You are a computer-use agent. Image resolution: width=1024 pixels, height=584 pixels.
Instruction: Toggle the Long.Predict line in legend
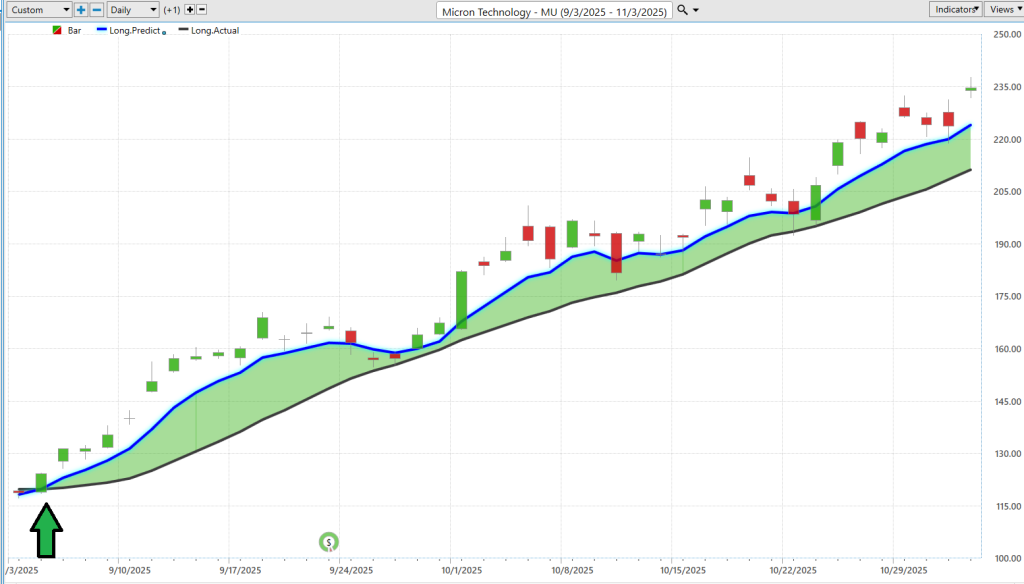[x=130, y=30]
